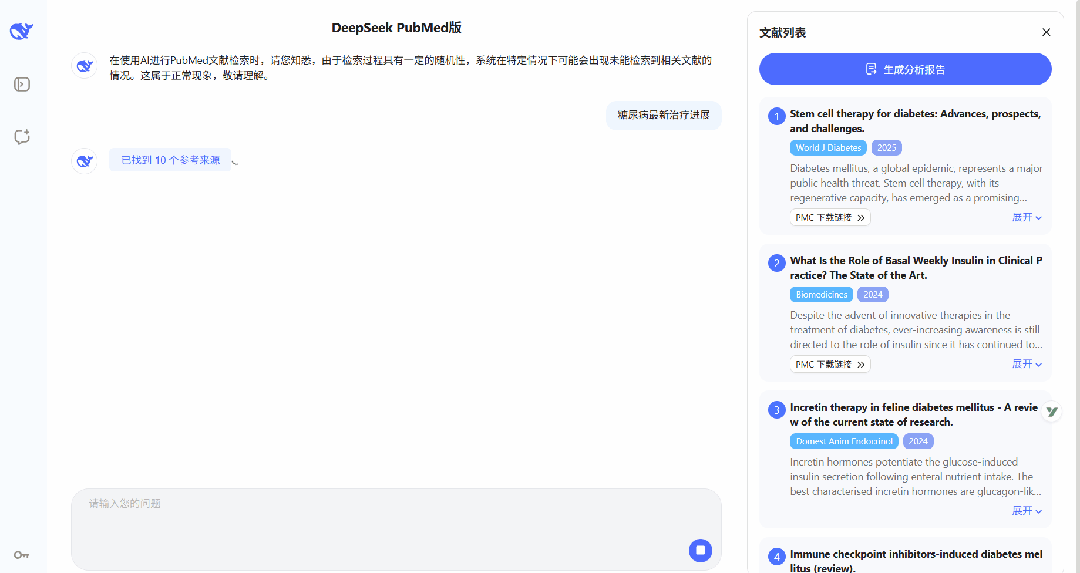The image size is (1080, 573).
Task: Click the 生成分析报告 document icon
Action: click(x=871, y=70)
